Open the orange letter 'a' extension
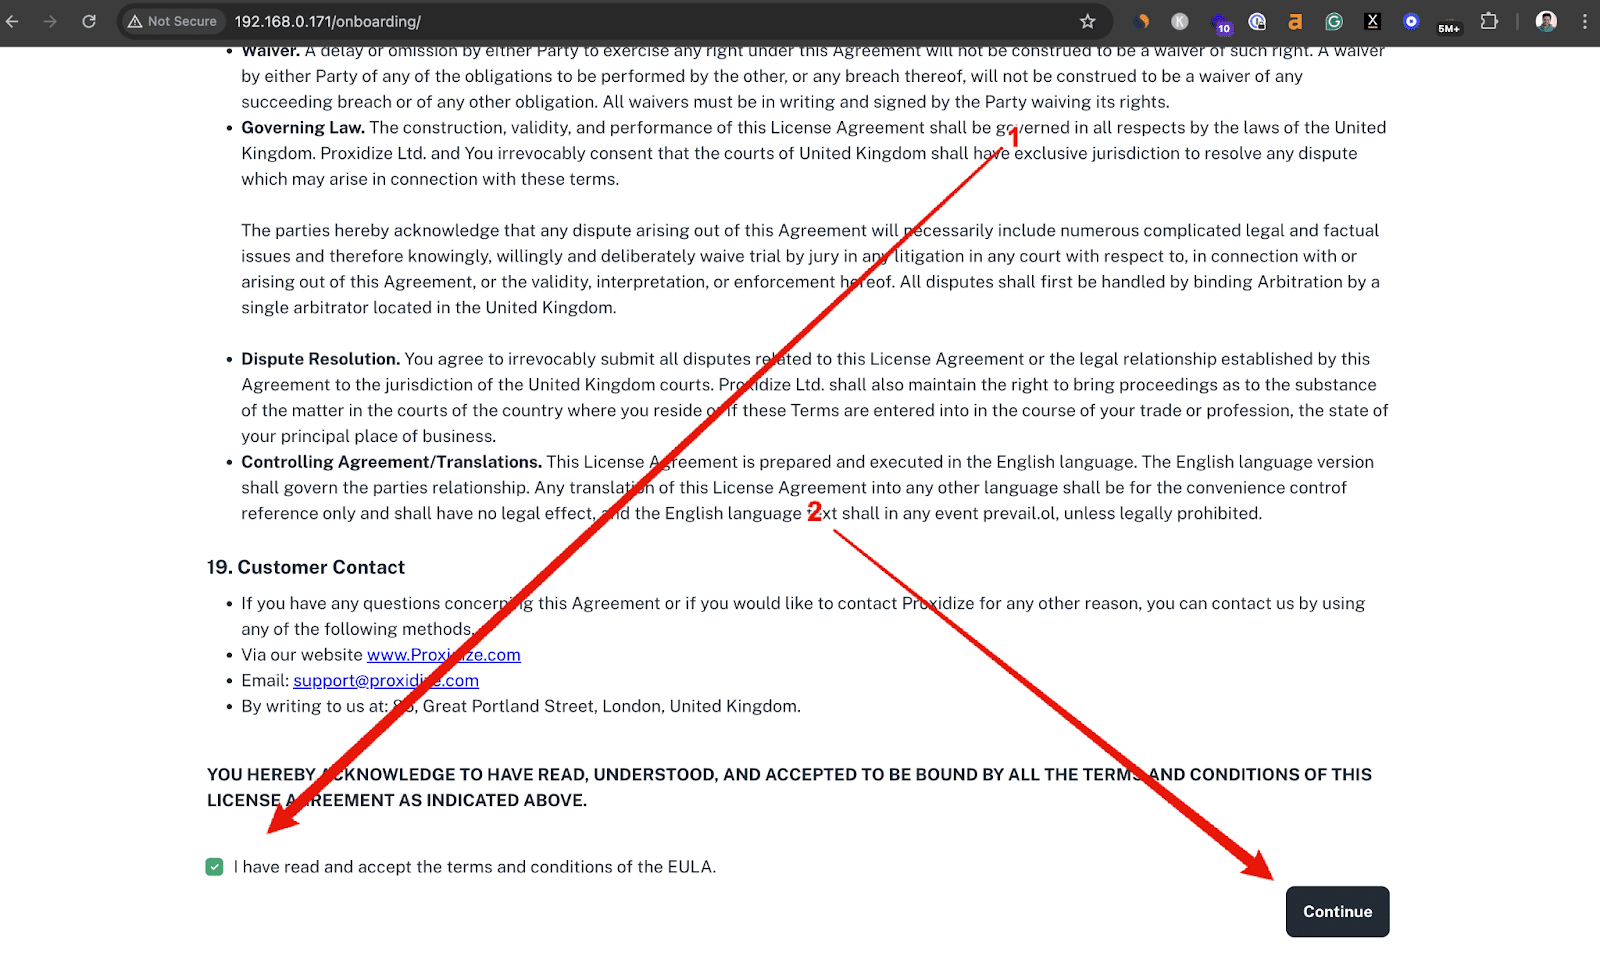Screen dimensions: 1600x960 tap(1295, 21)
